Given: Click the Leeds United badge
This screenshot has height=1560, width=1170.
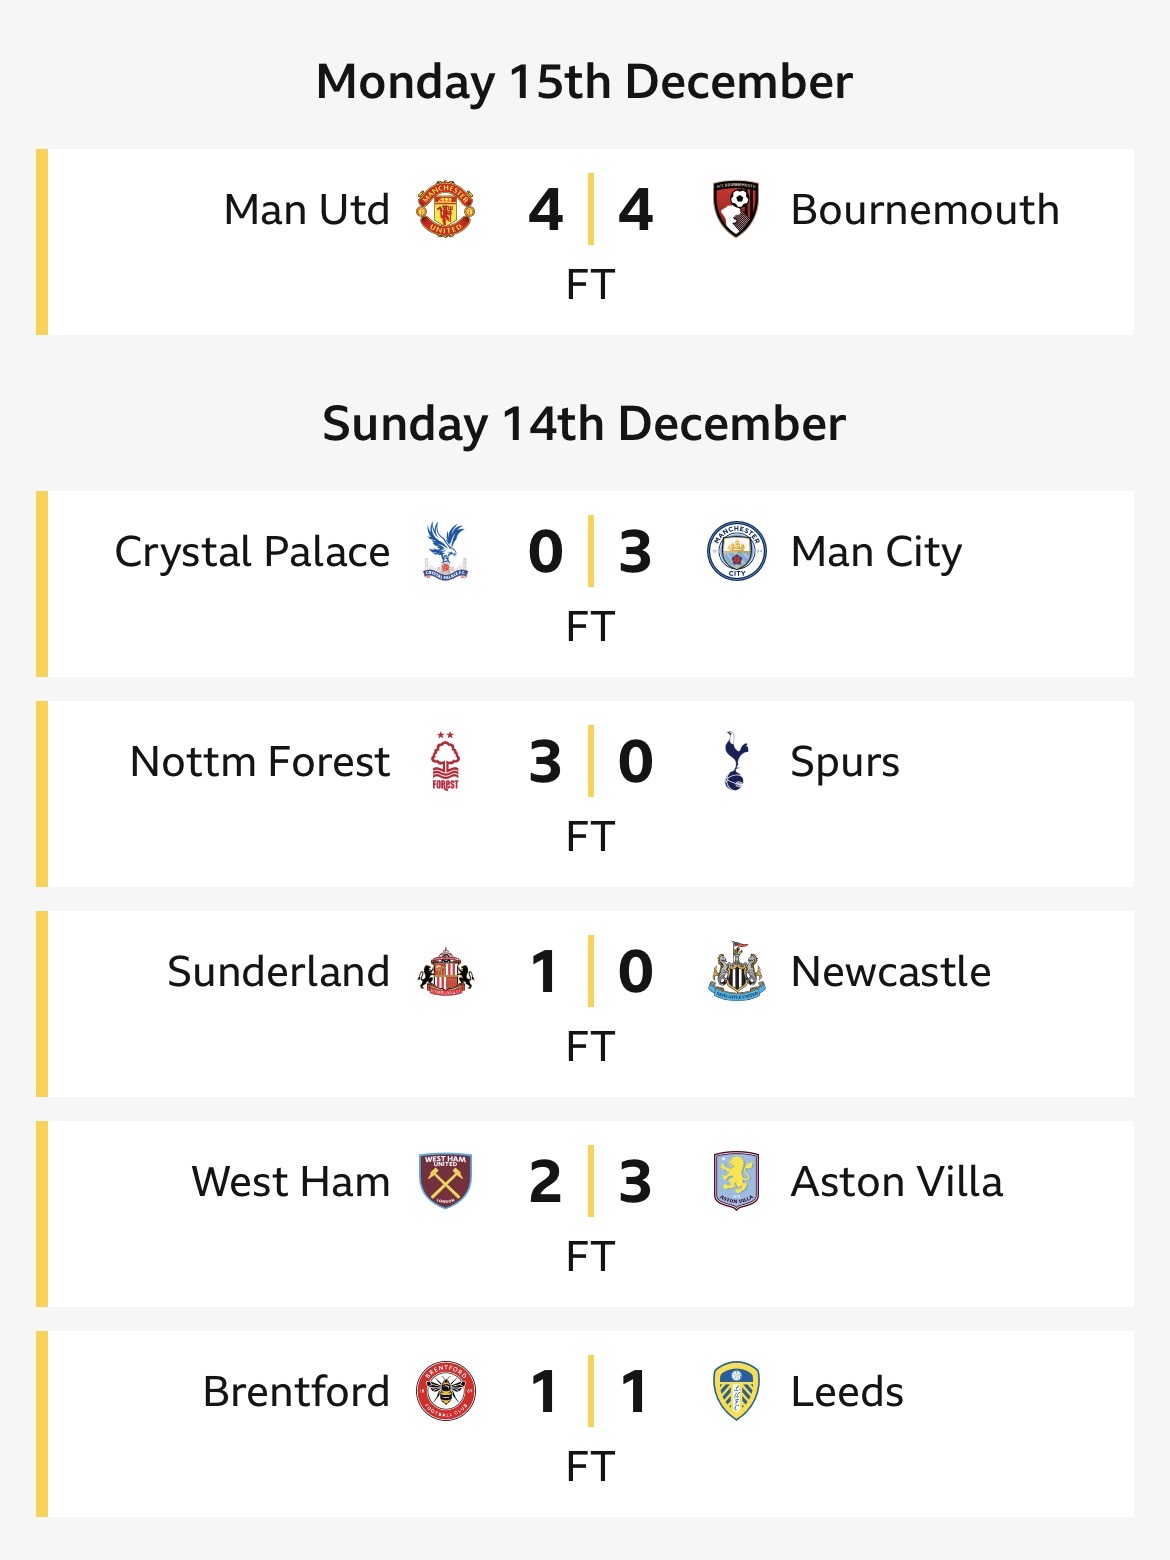Looking at the screenshot, I should coord(736,1392).
